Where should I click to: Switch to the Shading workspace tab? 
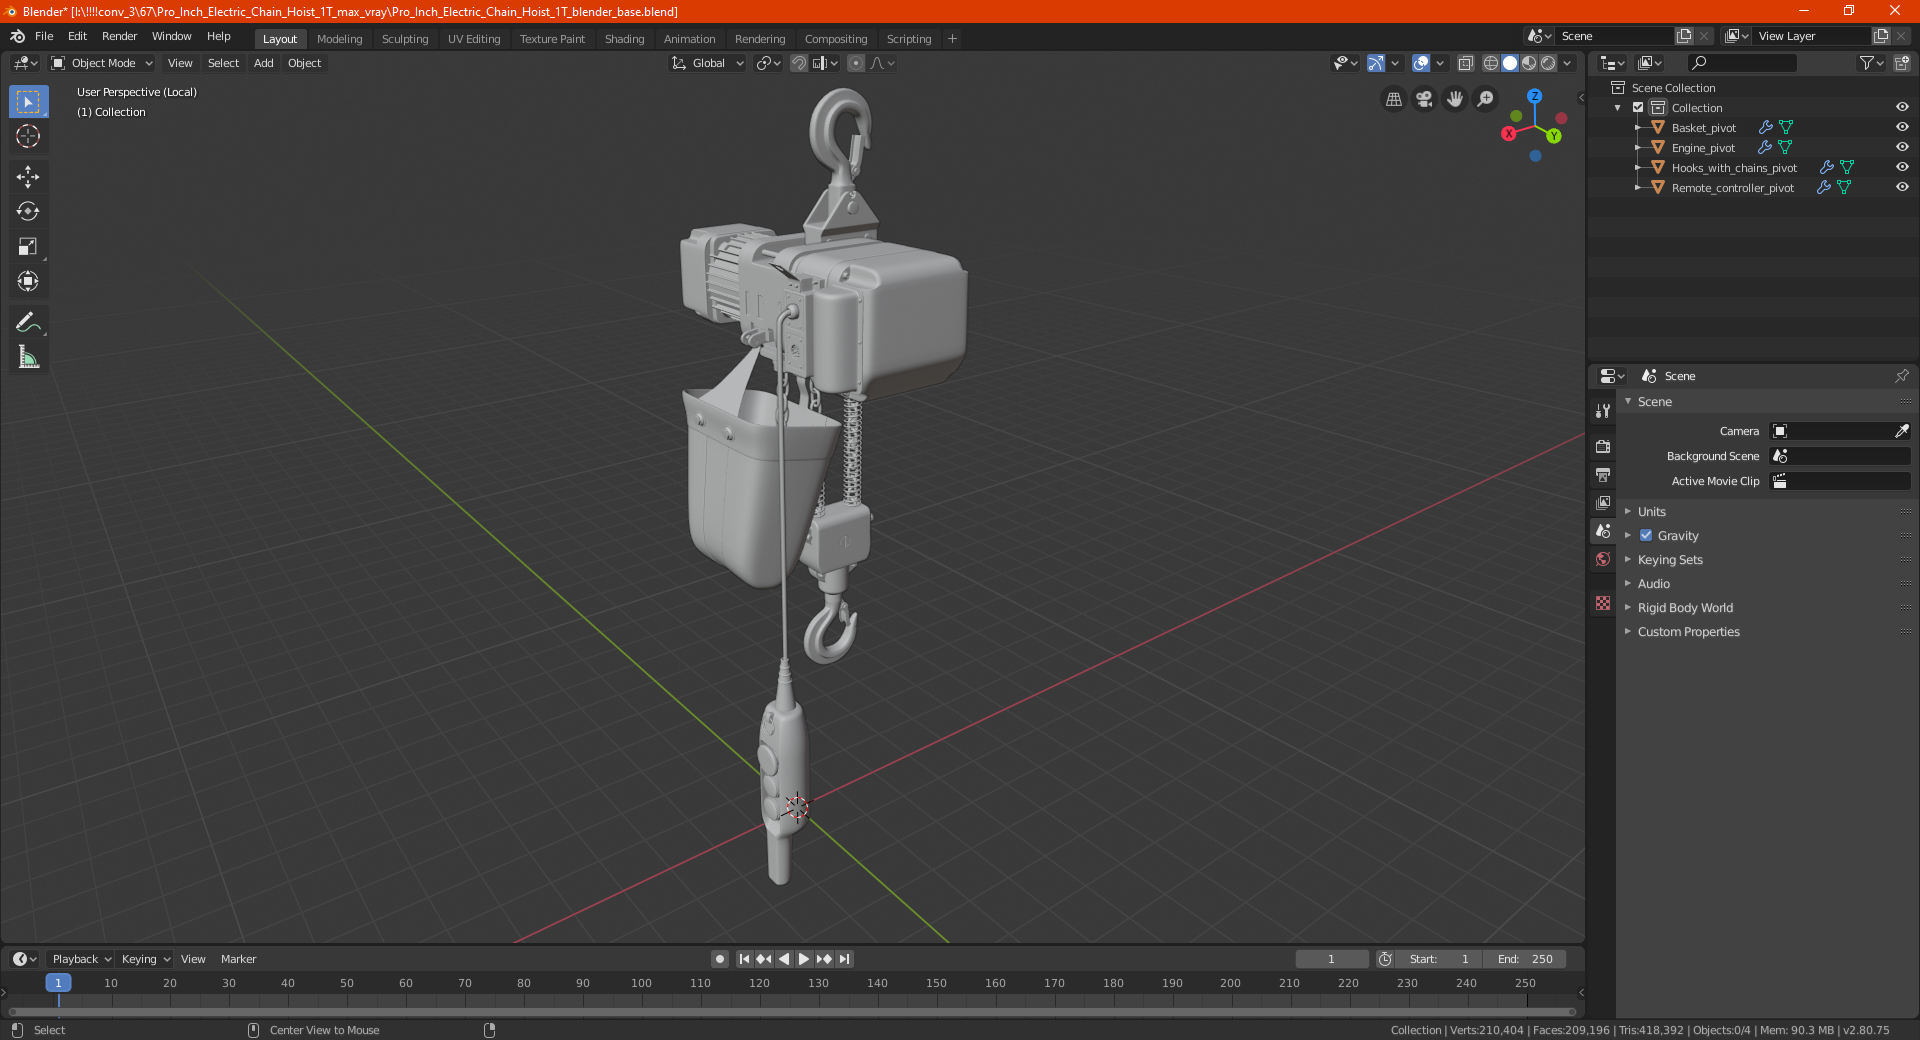click(x=624, y=39)
